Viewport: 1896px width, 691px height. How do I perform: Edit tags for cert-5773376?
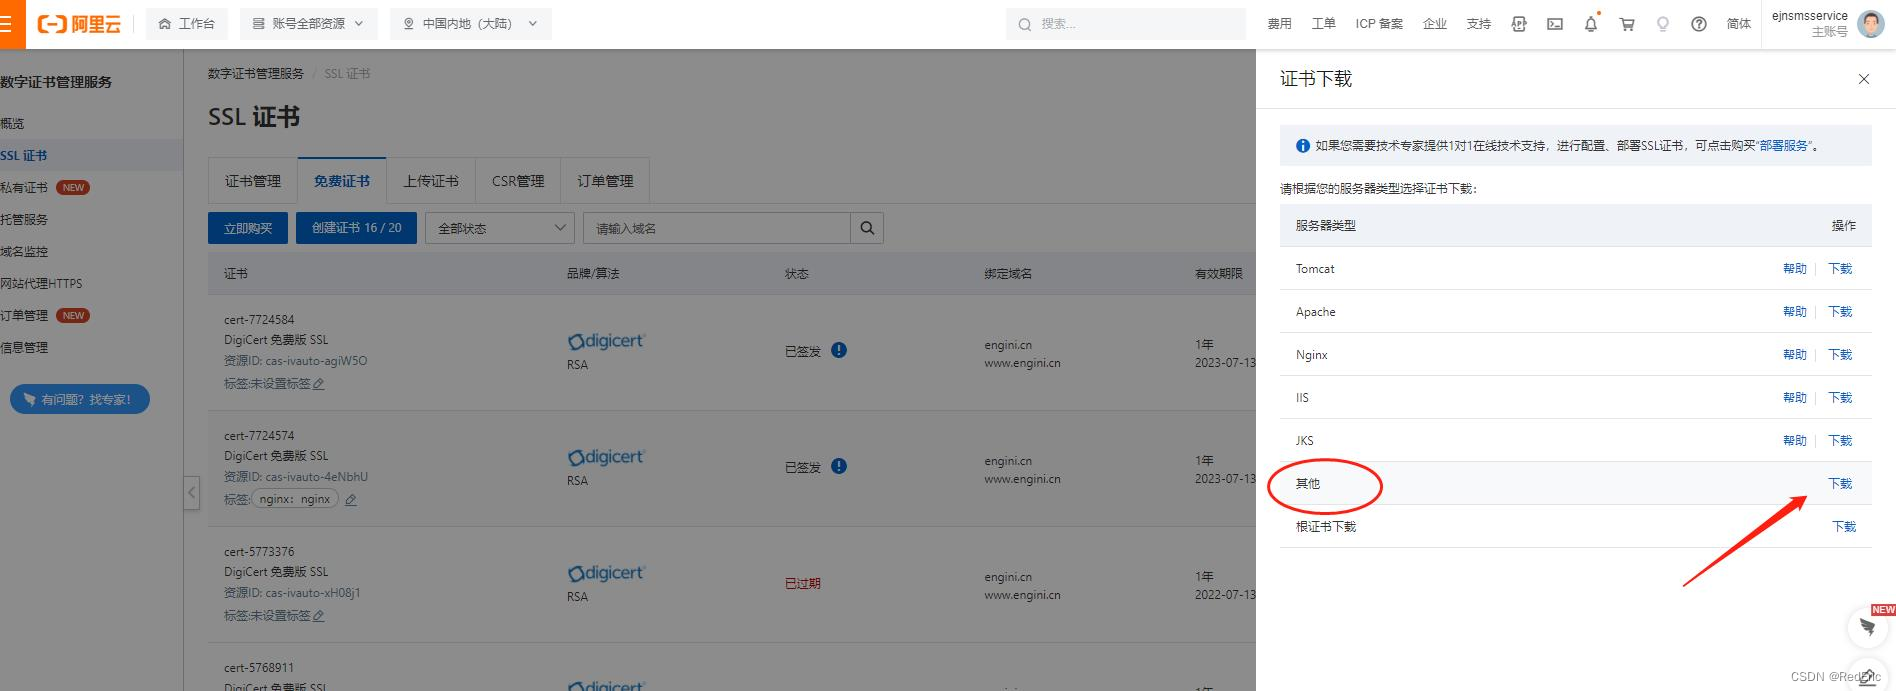319,616
